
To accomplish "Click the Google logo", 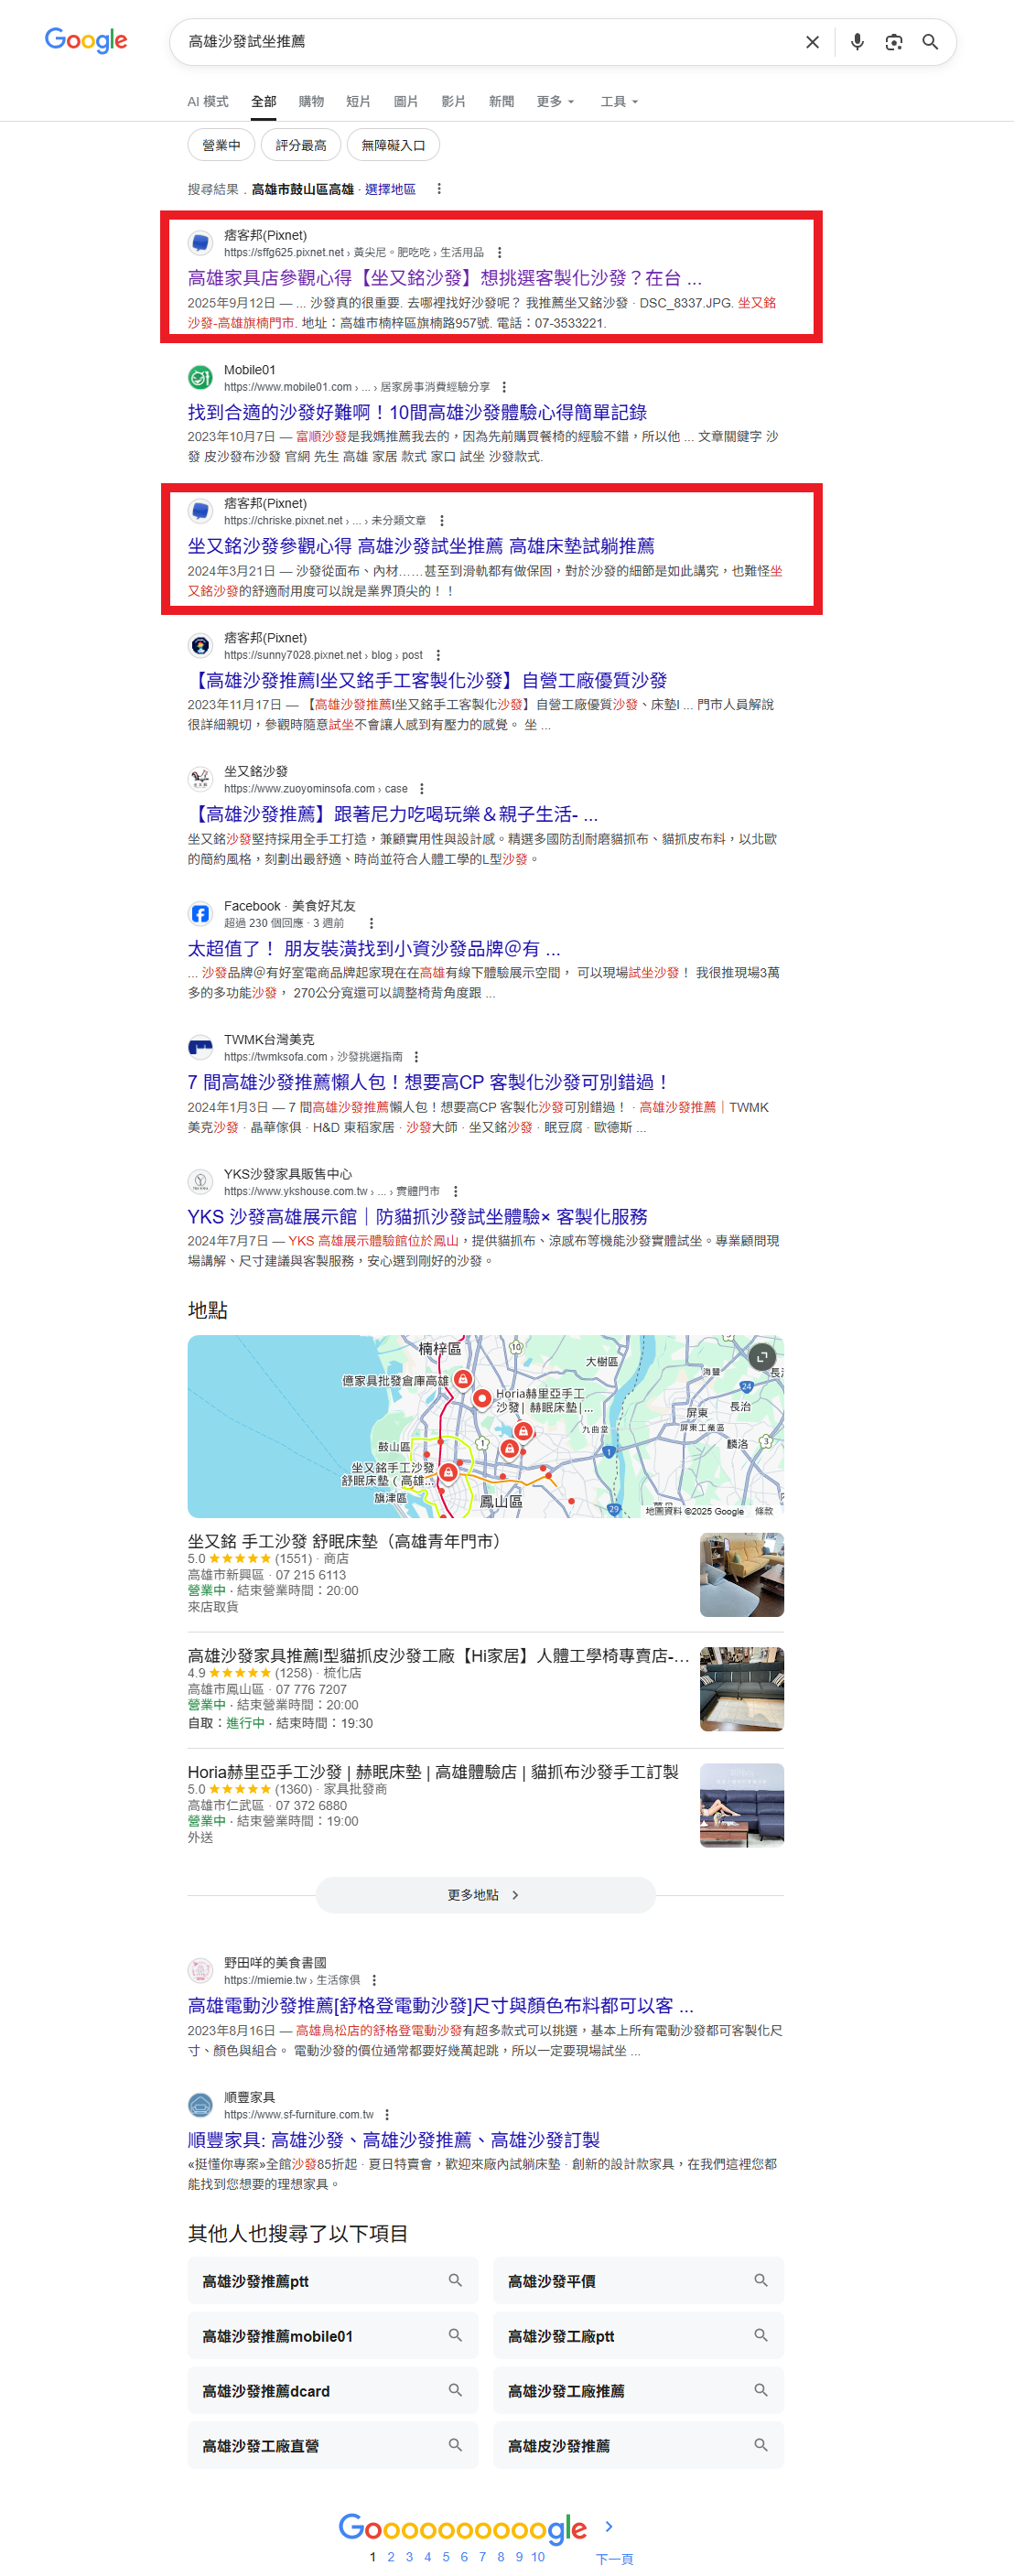I will coord(86,41).
